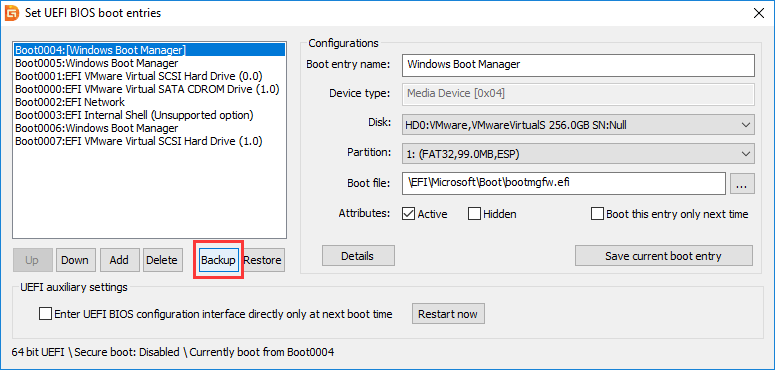Screen dimensions: 775x370
Task: Enable Enter UEFI BIOS configuration at next boot
Action: click(x=45, y=314)
